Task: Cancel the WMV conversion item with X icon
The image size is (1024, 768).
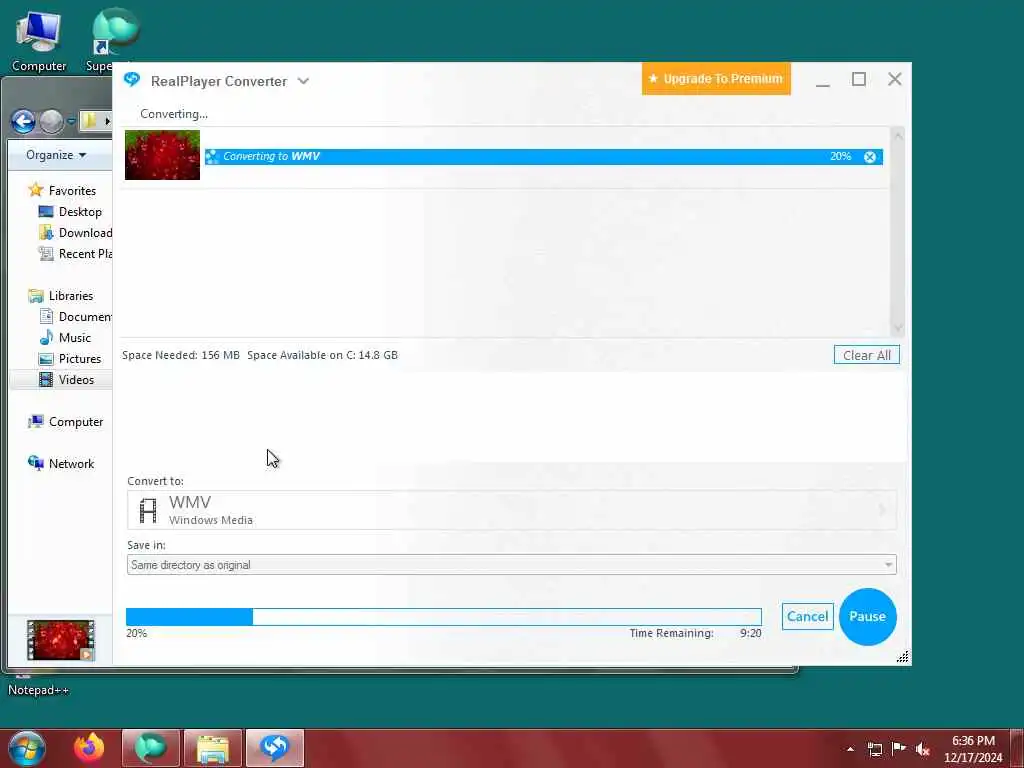Action: coord(870,157)
